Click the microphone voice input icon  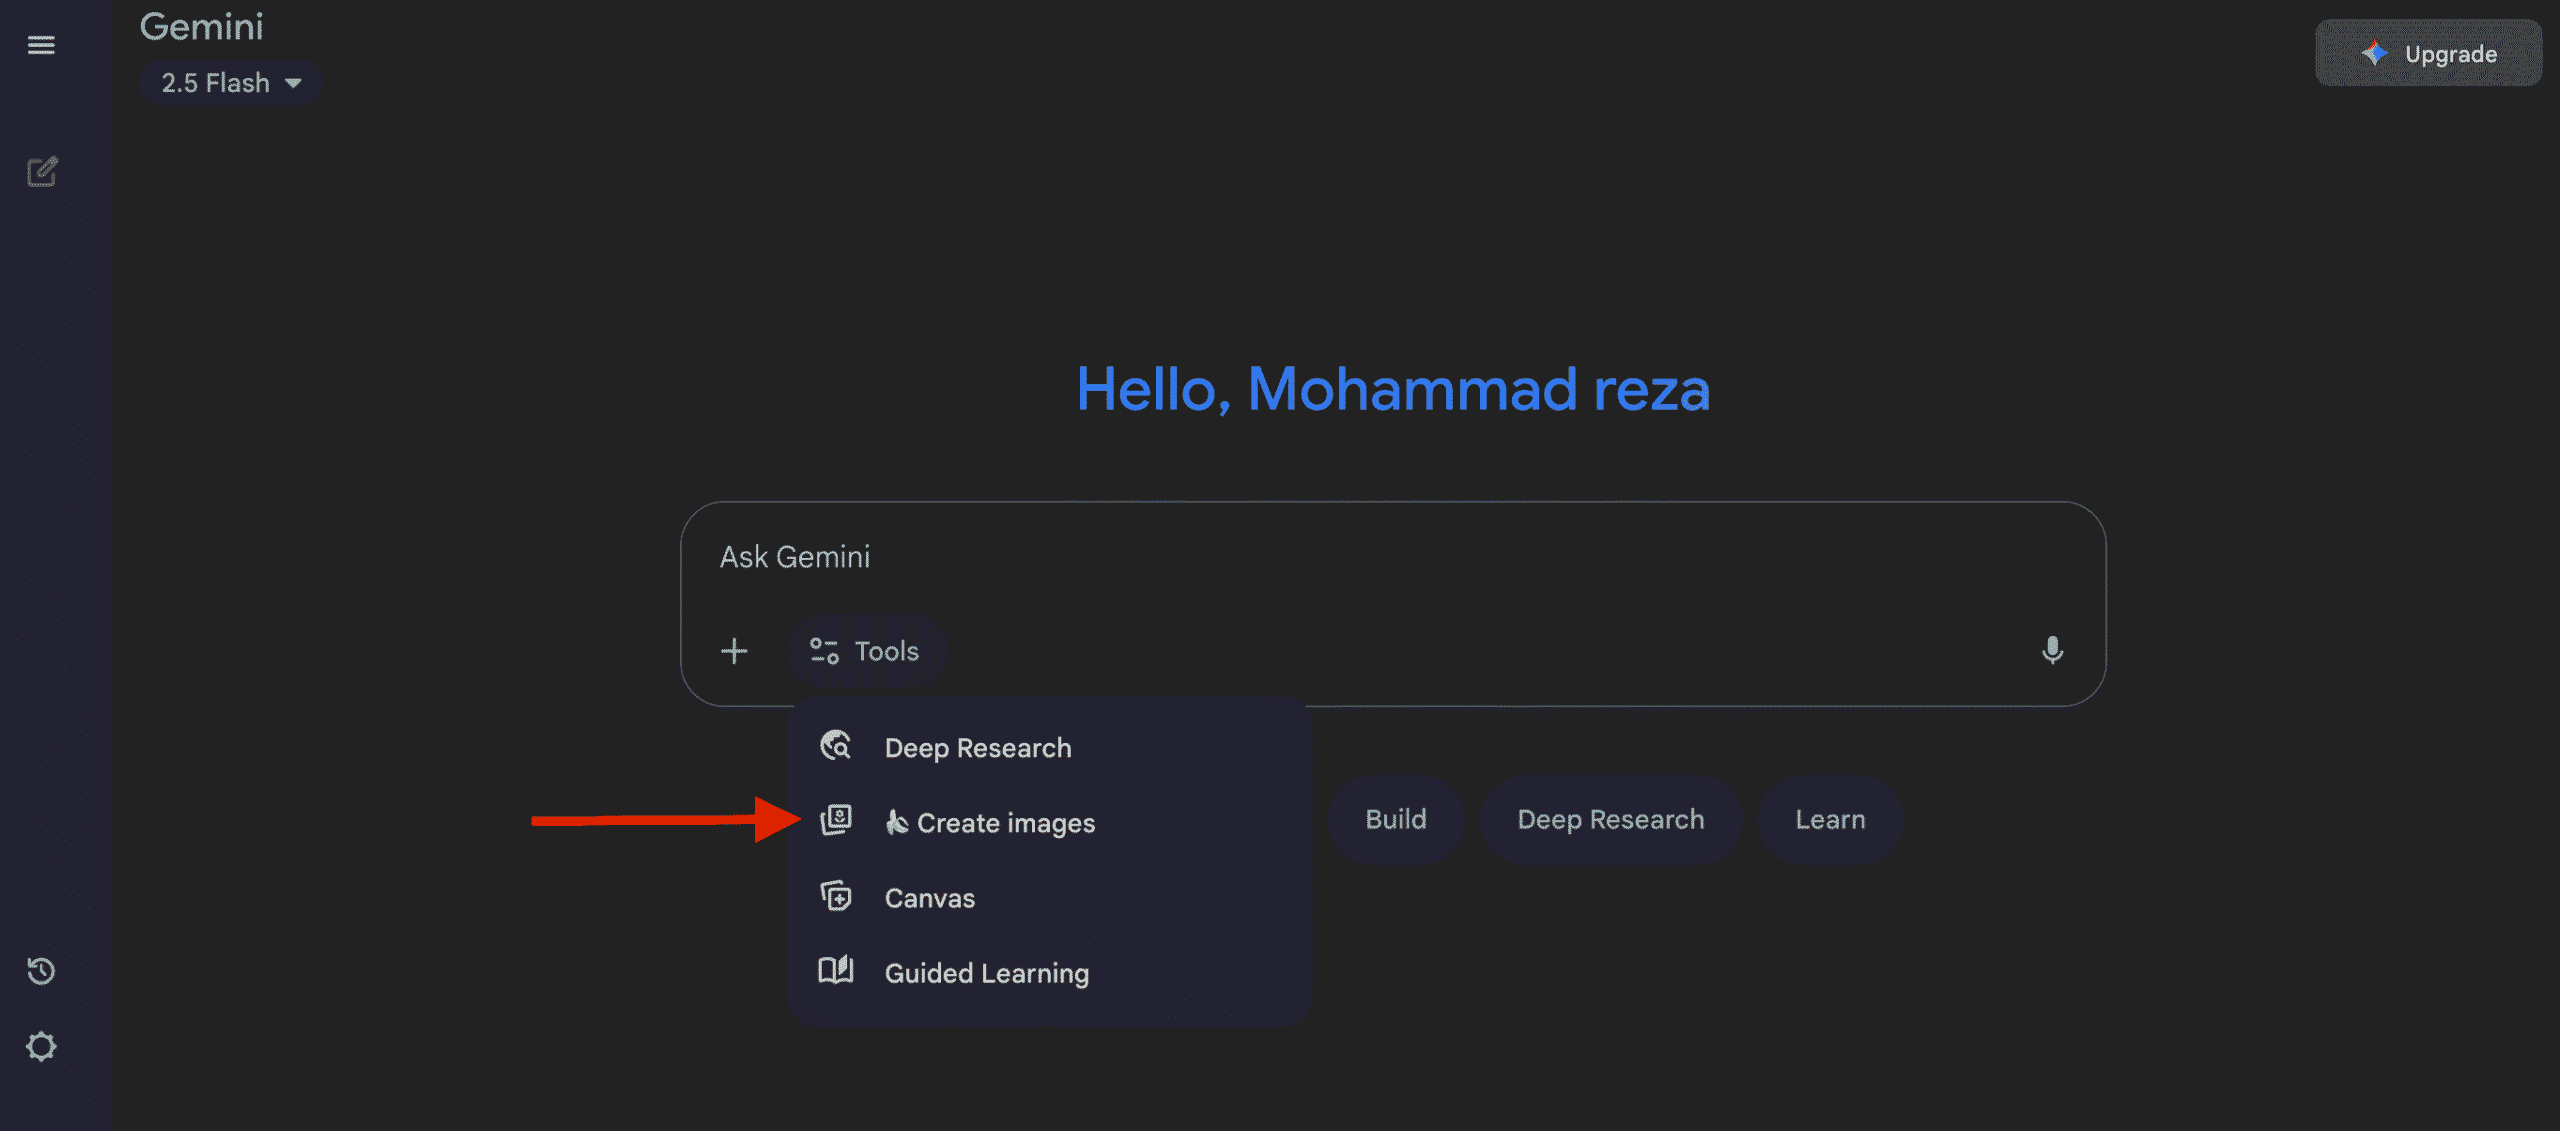(x=2052, y=650)
